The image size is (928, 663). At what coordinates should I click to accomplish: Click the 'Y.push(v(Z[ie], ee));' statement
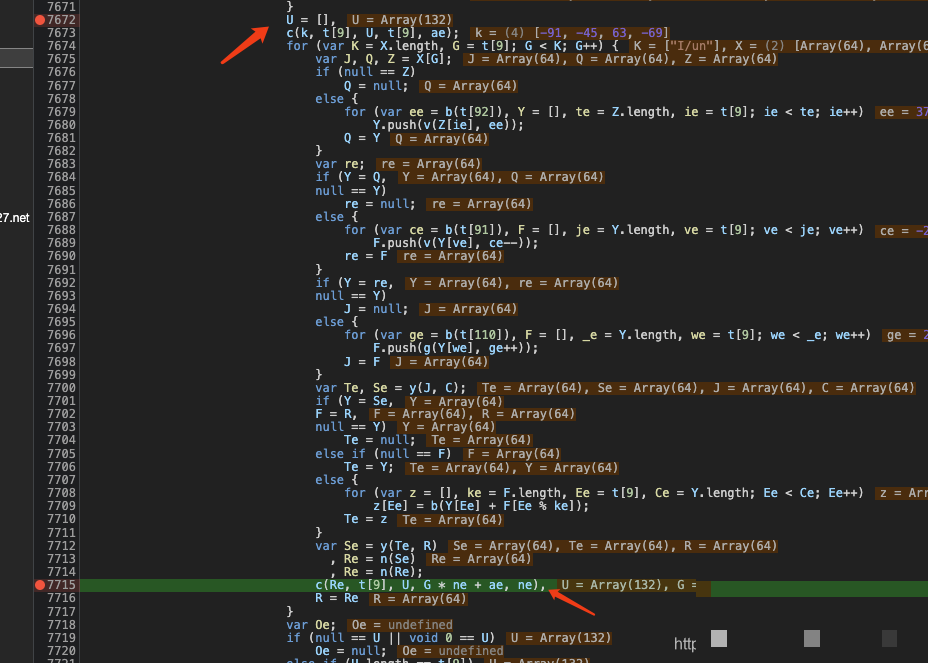448,125
